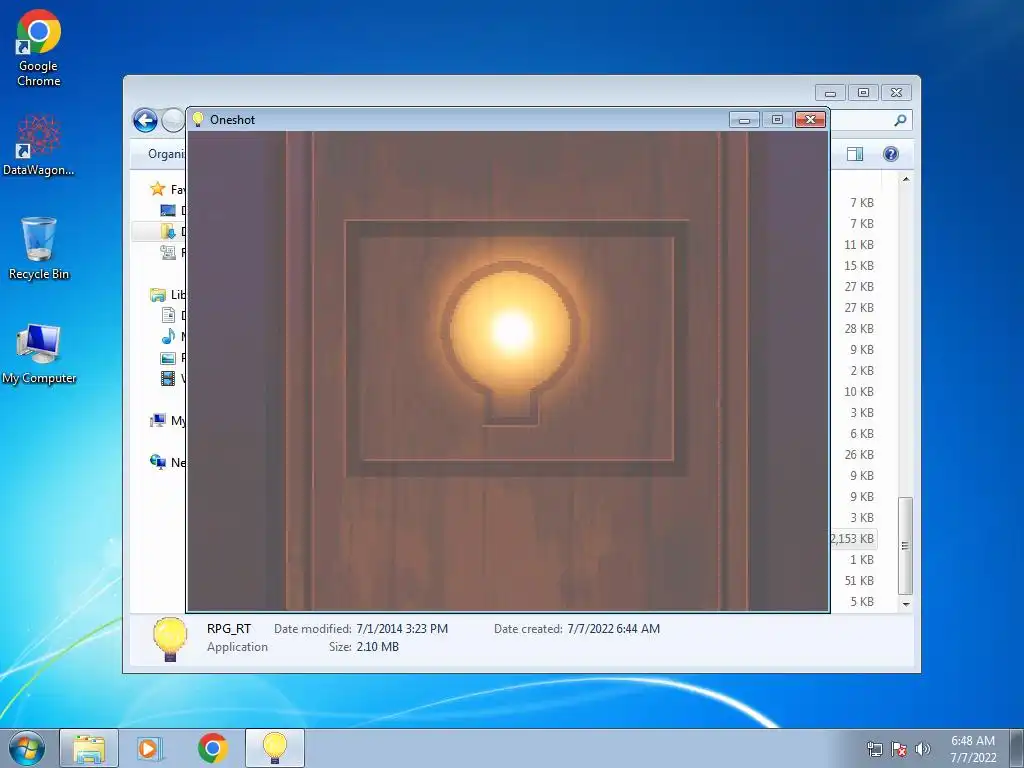This screenshot has width=1024, height=768.
Task: Select file row sized 6 KB
Action: click(861, 434)
